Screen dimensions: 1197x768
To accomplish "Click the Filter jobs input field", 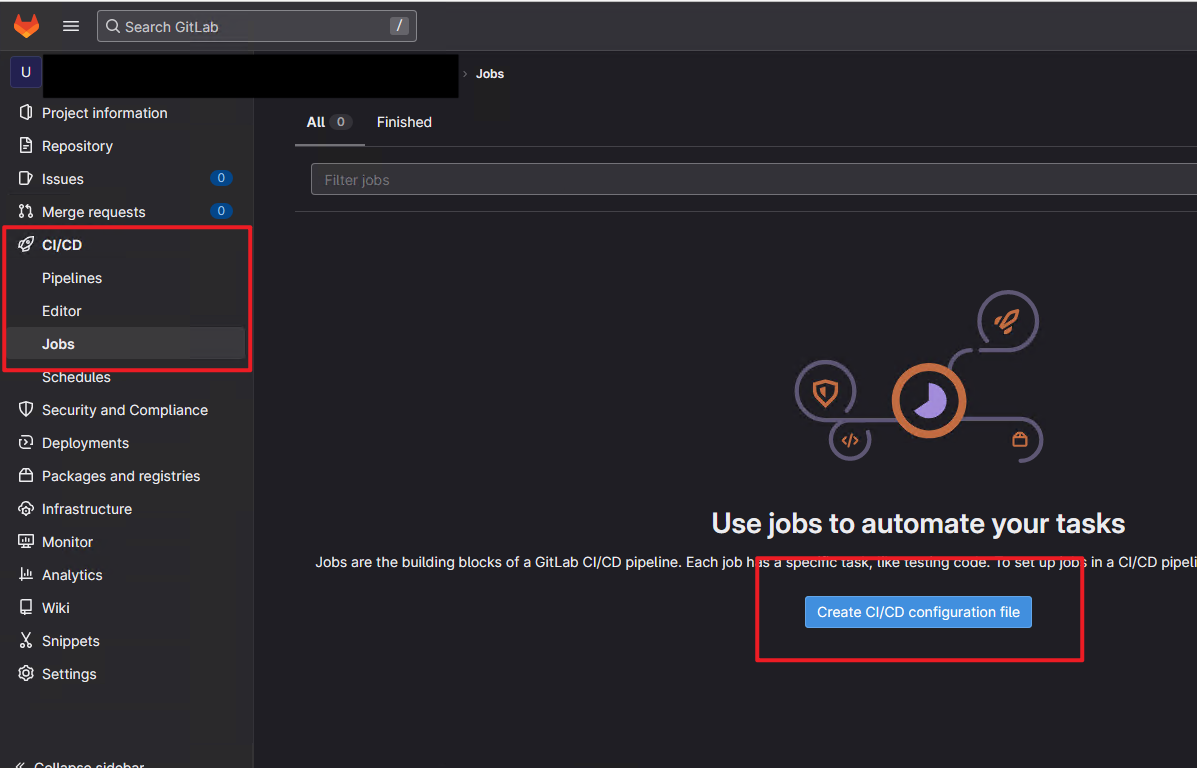I will [x=753, y=179].
